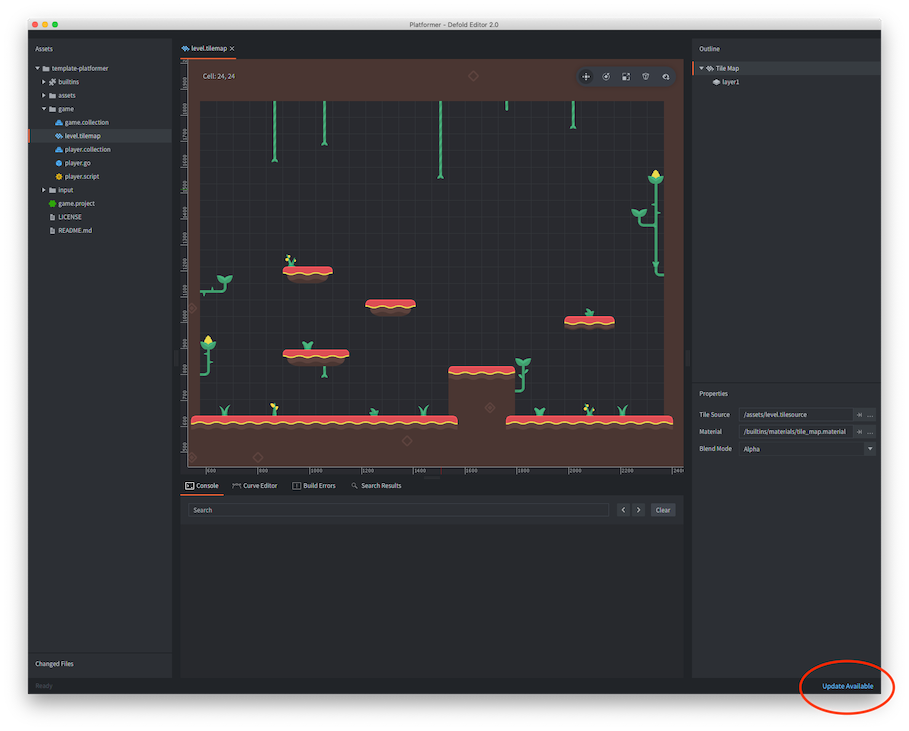909x731 pixels.
Task: Collapse the game folder
Action: pos(43,109)
